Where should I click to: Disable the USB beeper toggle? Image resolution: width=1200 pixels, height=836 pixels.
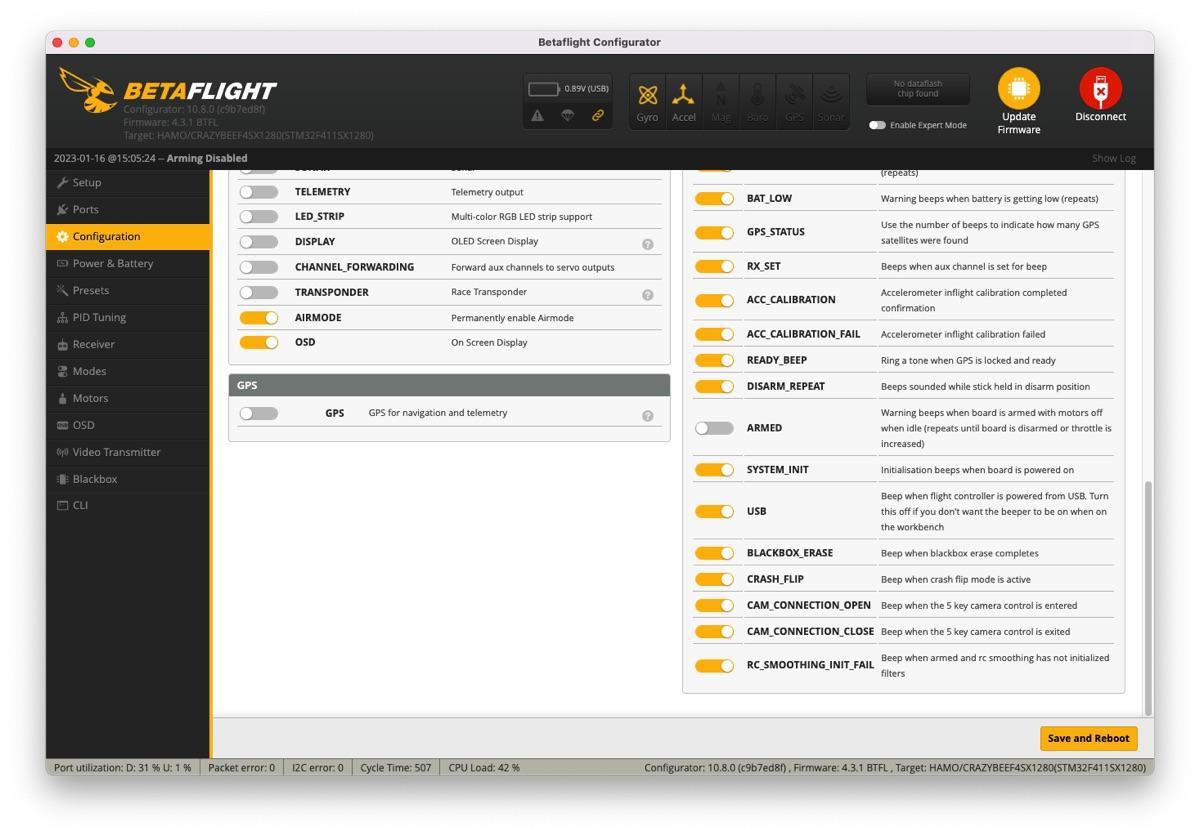pyautogui.click(x=714, y=511)
